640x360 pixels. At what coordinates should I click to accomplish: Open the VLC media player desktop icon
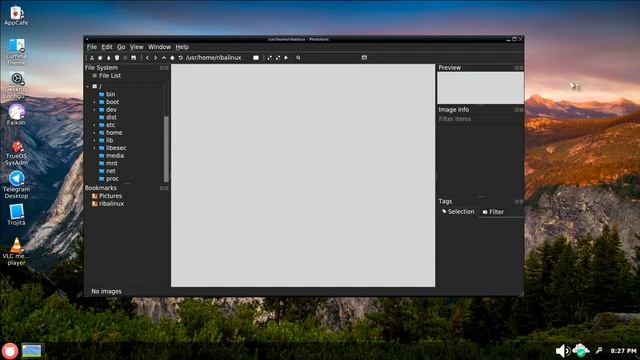[x=16, y=251]
